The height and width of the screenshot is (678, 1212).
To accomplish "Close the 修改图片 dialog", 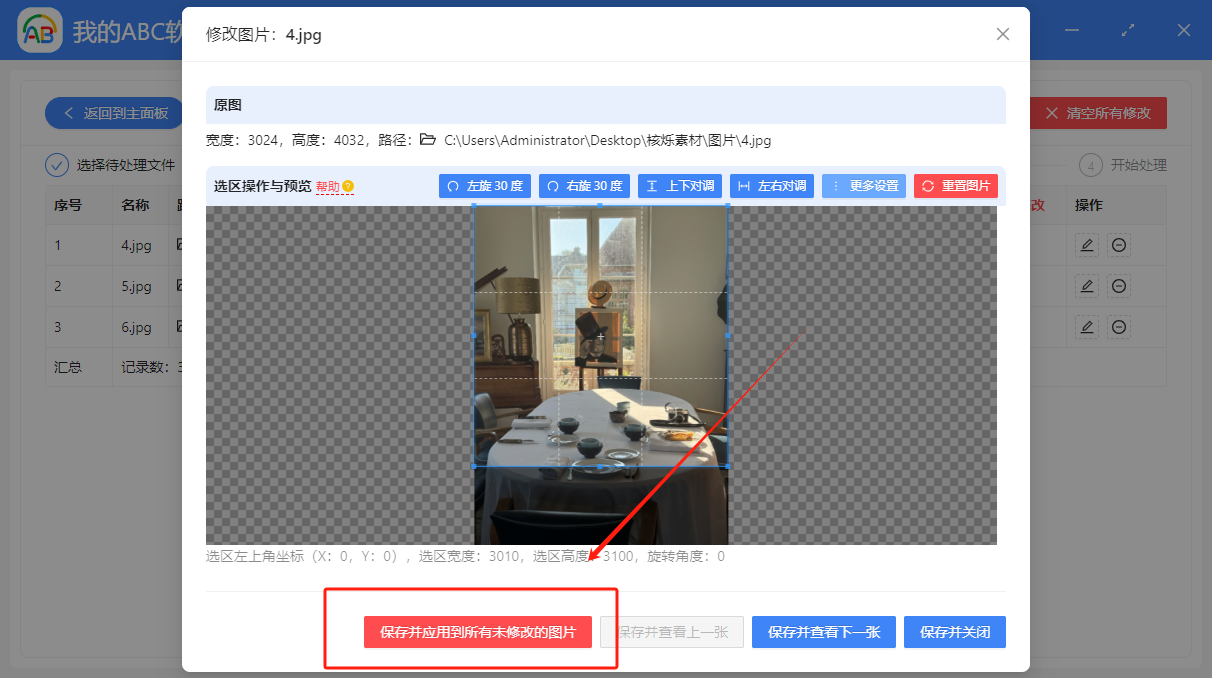I will click(1003, 34).
